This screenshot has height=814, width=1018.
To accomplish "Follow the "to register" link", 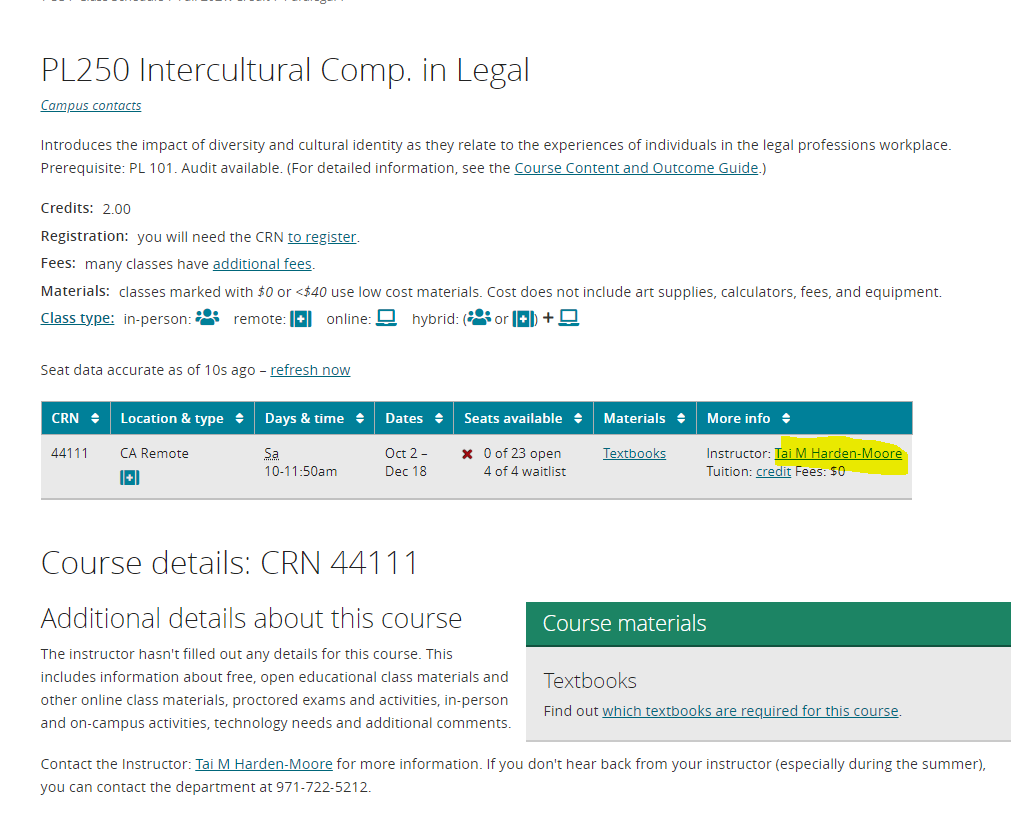I will [322, 237].
